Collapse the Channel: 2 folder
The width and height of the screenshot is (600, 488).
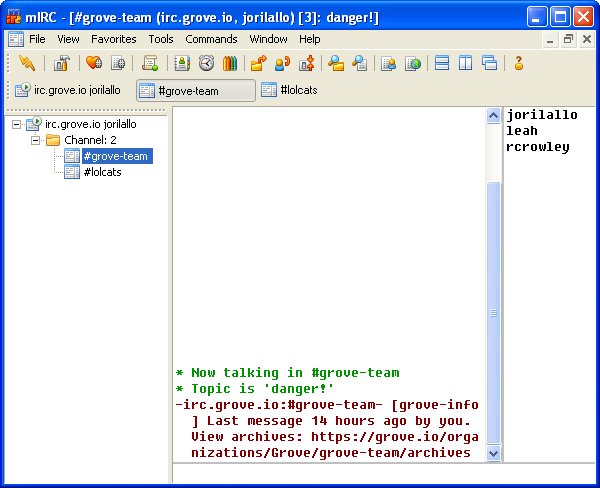[36, 140]
